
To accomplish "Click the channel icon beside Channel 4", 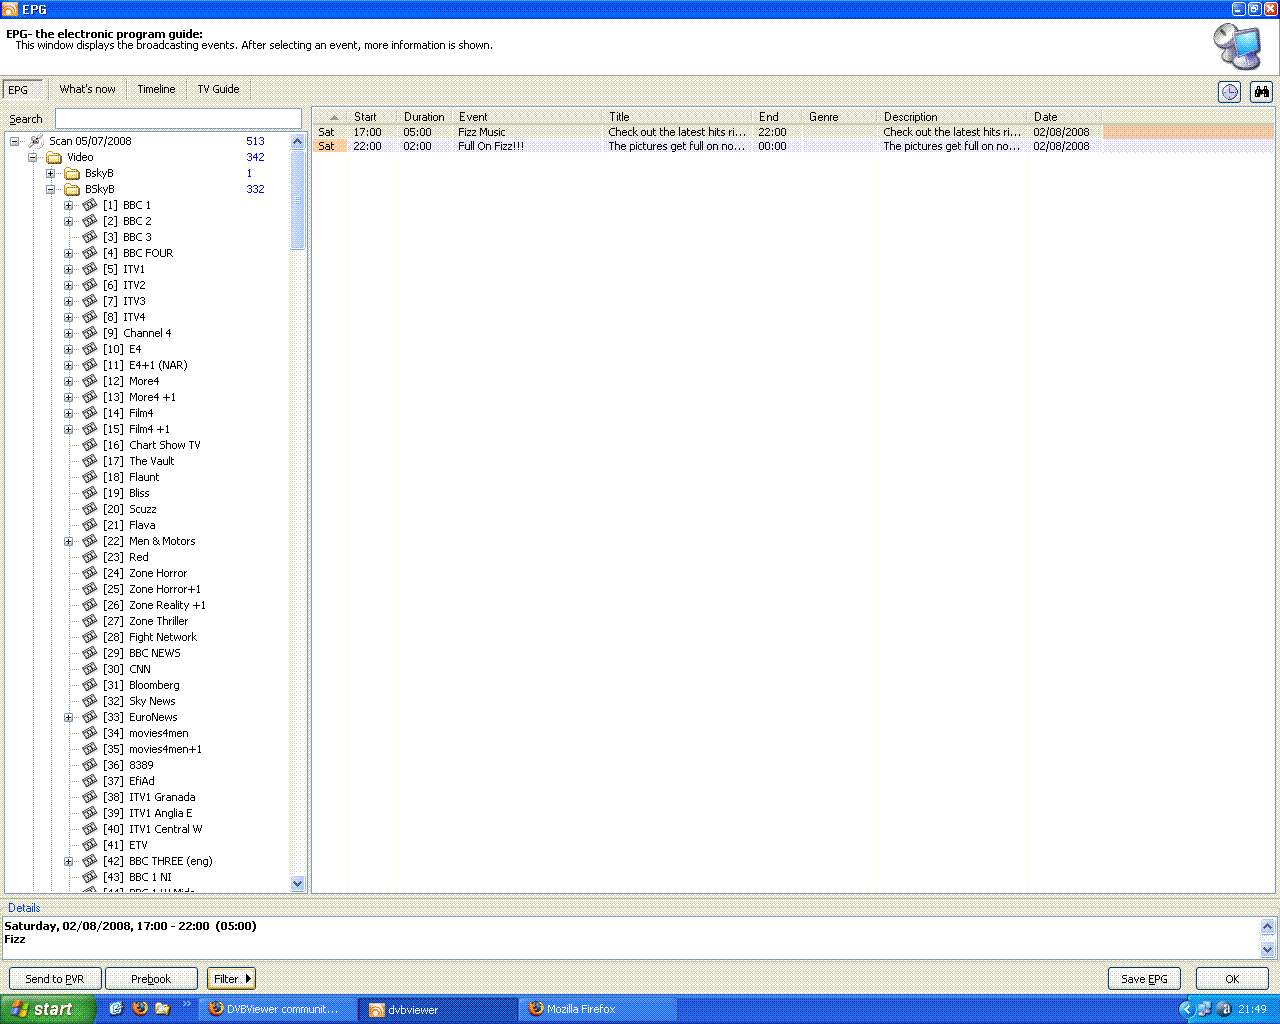I will coord(90,333).
